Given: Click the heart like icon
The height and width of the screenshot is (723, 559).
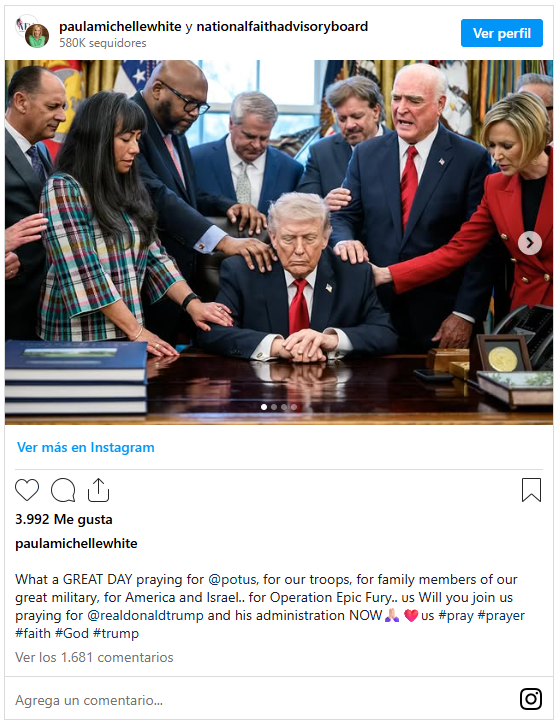Looking at the screenshot, I should click(x=27, y=490).
